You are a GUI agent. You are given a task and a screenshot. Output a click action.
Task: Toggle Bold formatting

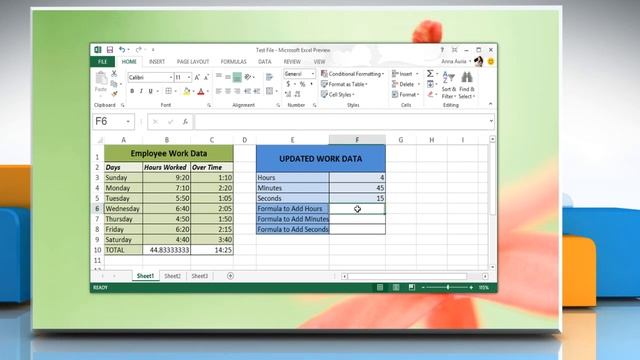(x=132, y=91)
